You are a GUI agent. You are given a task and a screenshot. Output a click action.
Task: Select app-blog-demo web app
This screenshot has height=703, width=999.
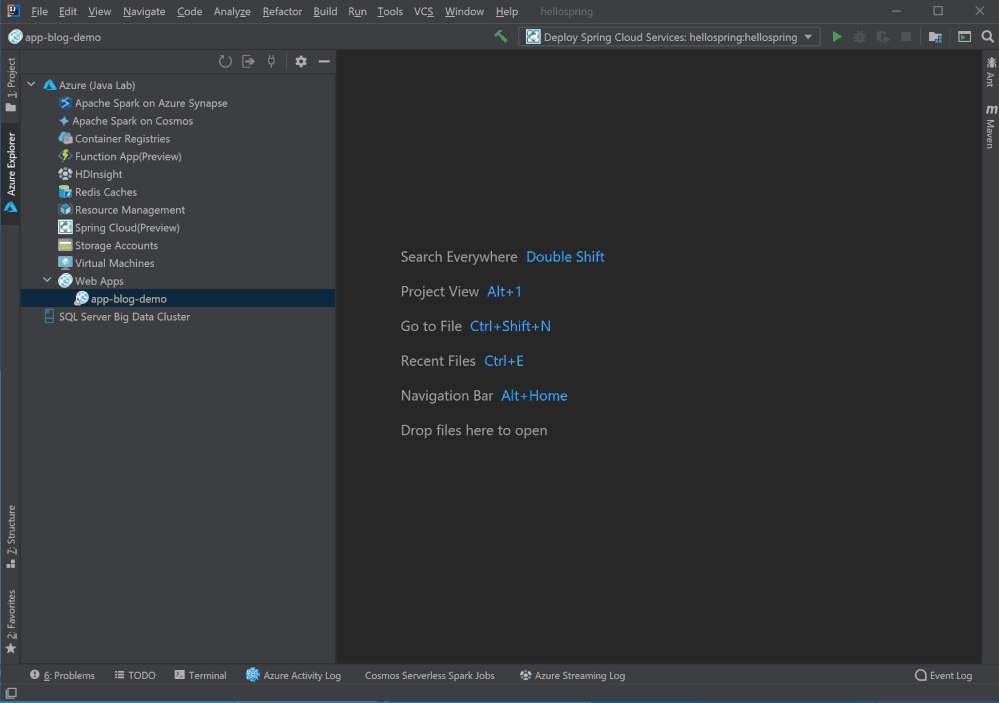coord(178,299)
